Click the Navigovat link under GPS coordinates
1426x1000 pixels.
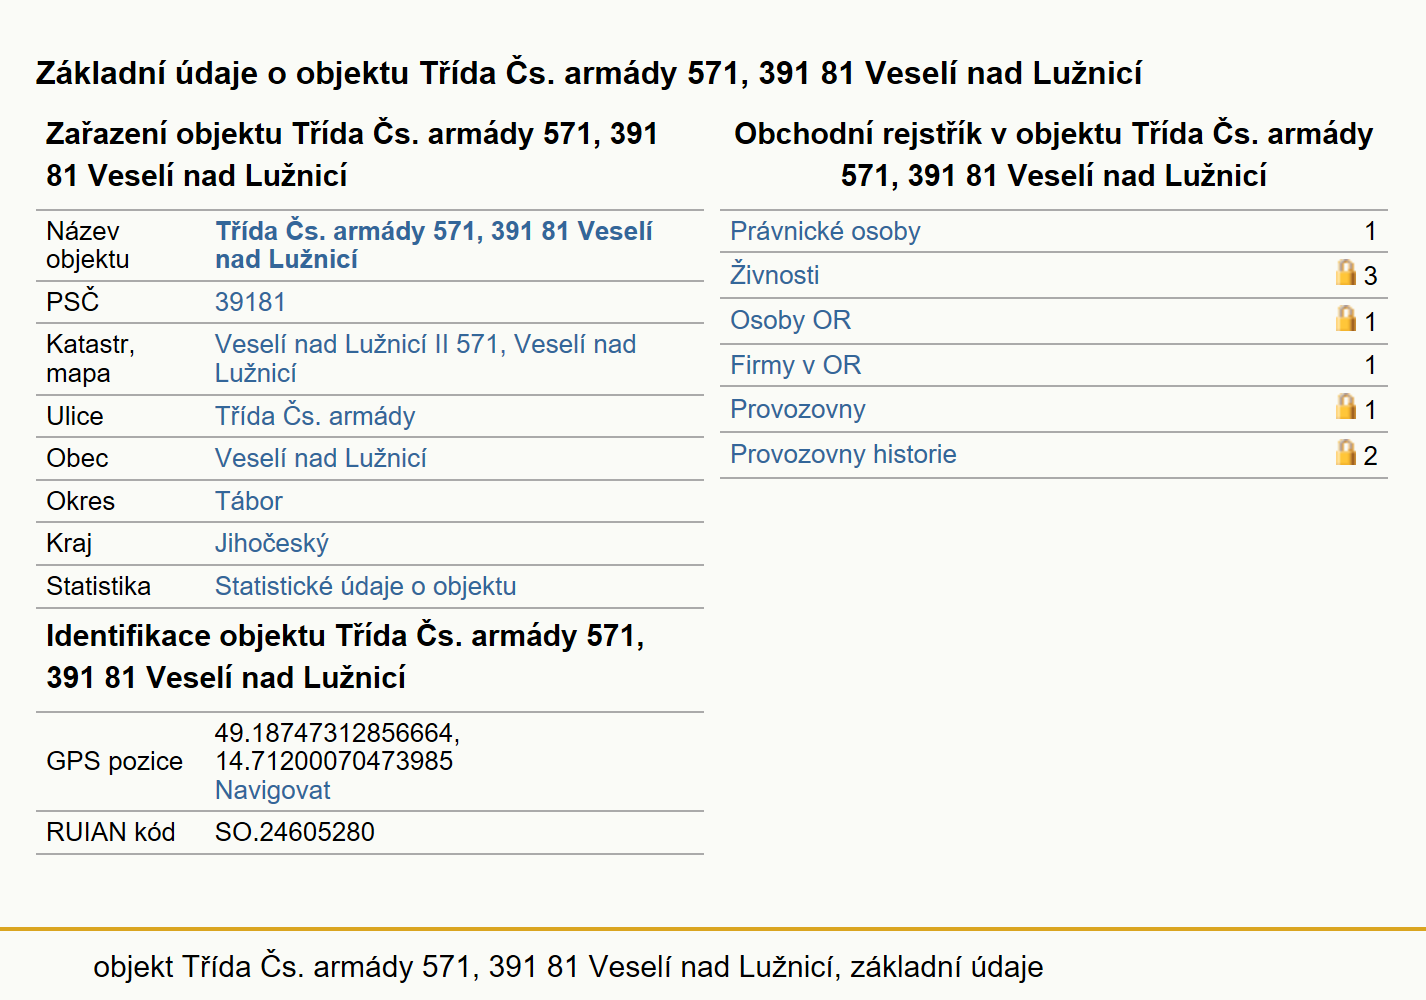coord(272,790)
